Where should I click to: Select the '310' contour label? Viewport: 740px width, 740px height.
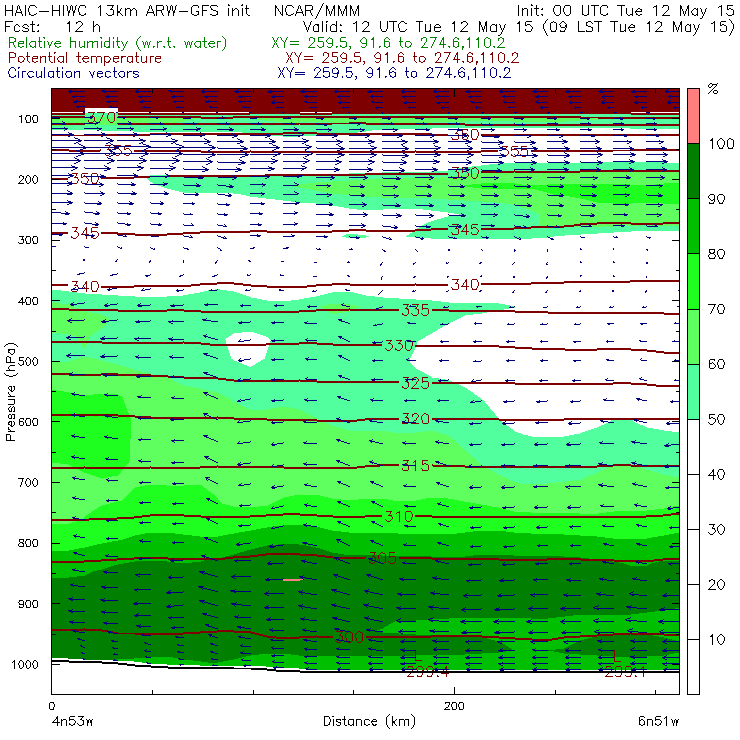pyautogui.click(x=399, y=516)
